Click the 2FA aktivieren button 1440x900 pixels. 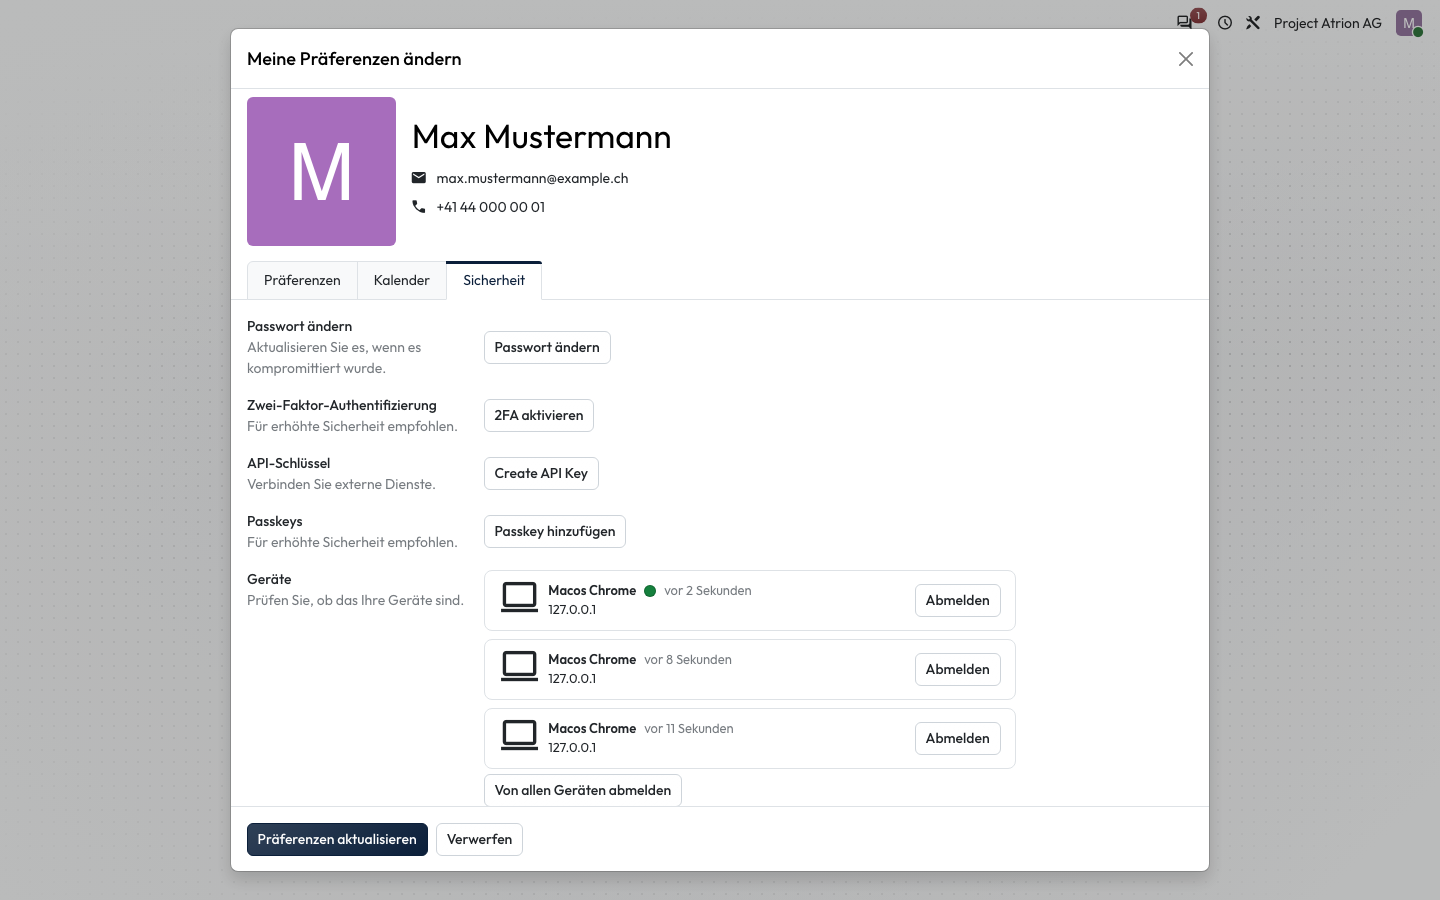pos(539,415)
